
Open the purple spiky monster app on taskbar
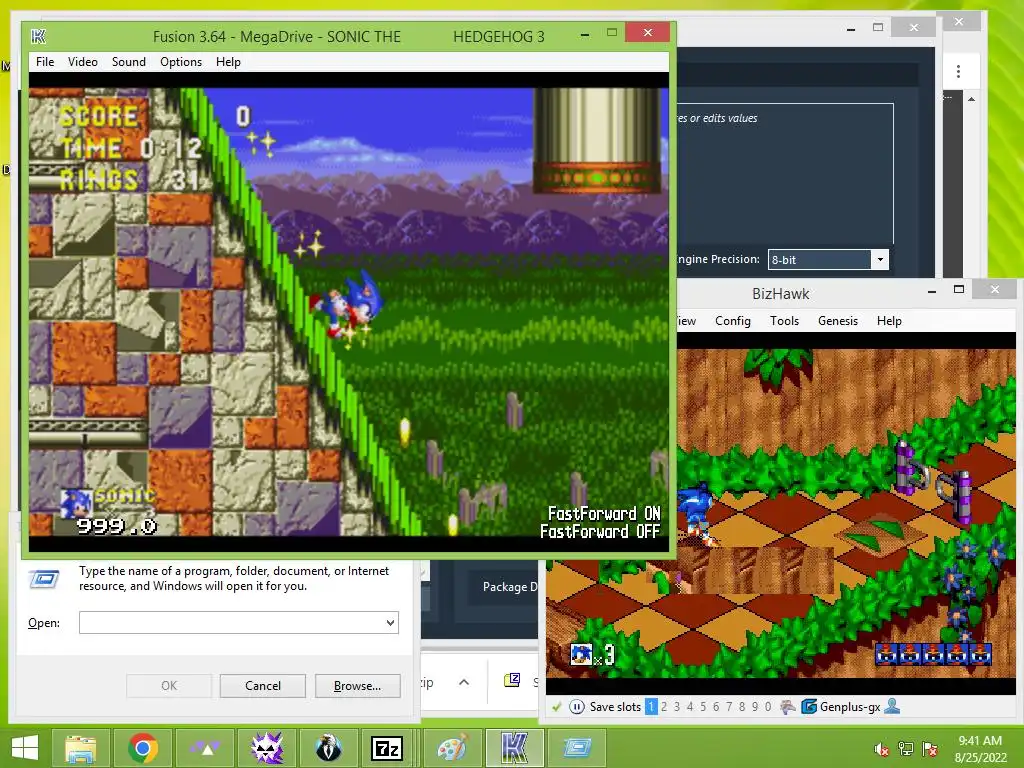tap(267, 748)
